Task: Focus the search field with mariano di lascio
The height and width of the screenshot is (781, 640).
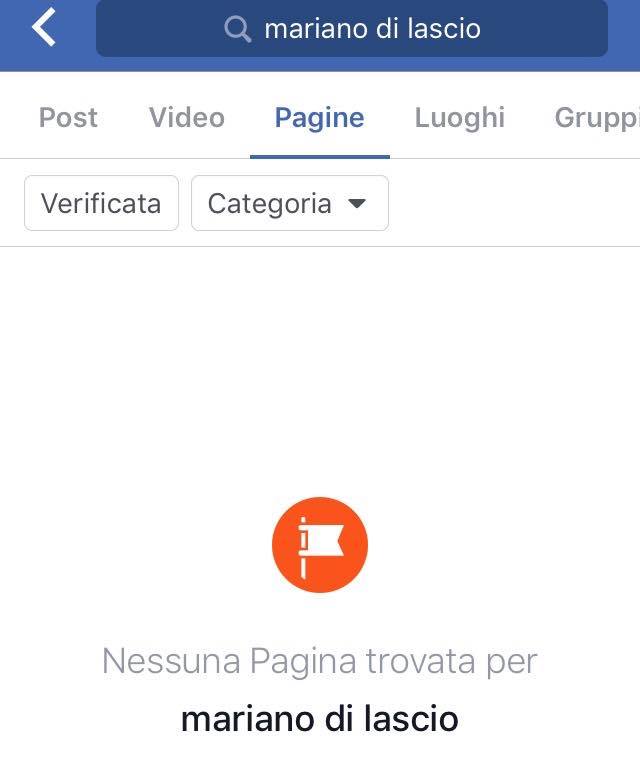Action: click(x=352, y=28)
